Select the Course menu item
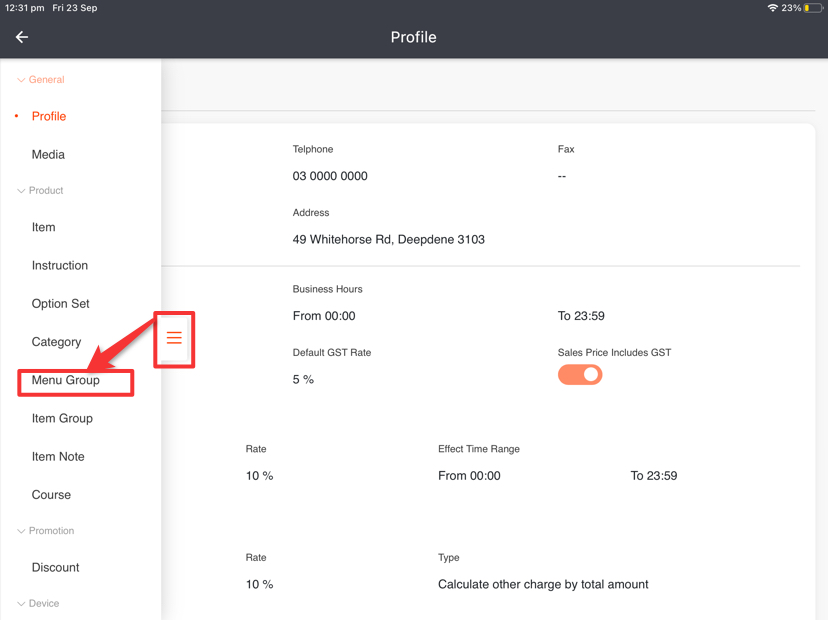The height and width of the screenshot is (620, 828). tap(51, 495)
